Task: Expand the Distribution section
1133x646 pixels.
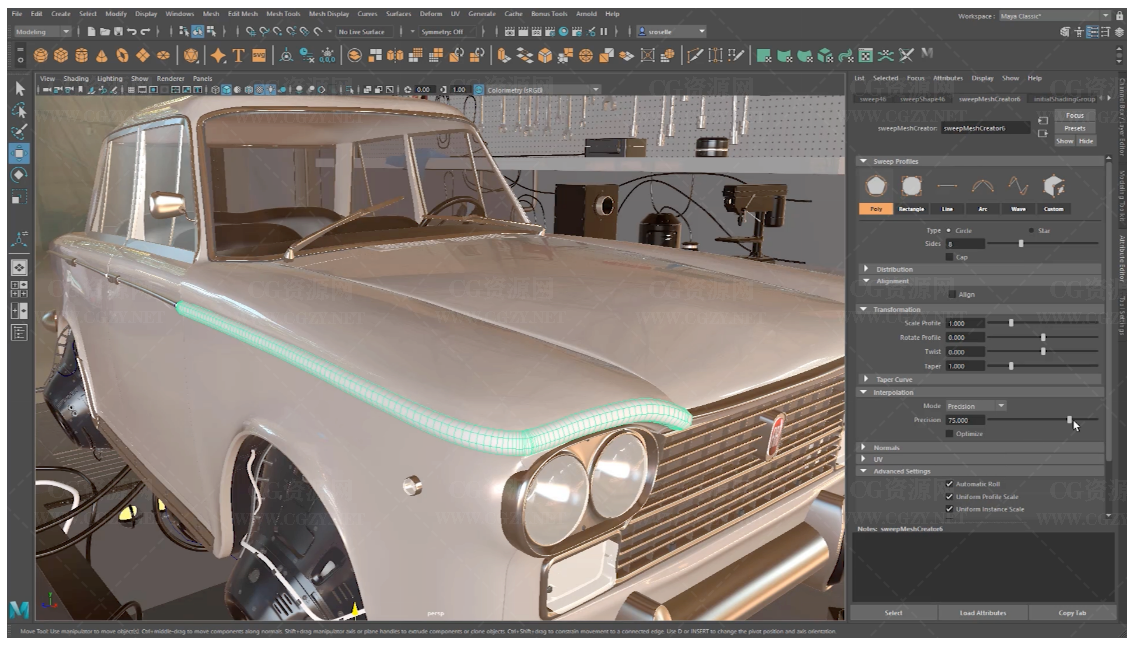Action: pos(894,269)
